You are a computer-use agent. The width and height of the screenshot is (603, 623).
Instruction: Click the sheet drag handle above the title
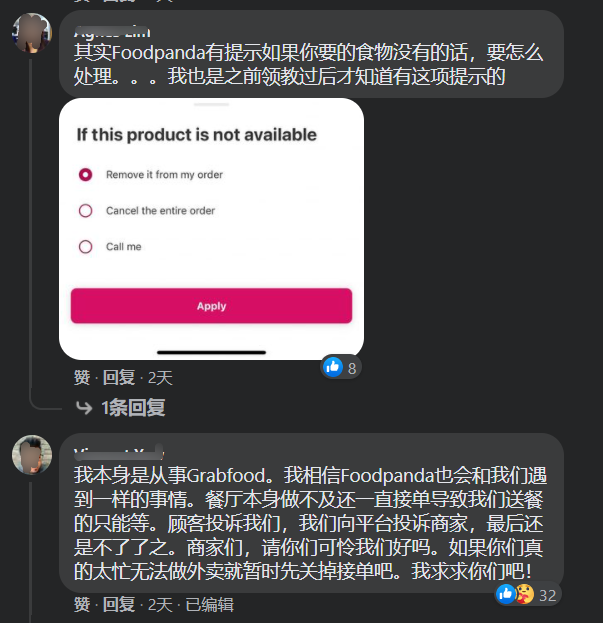211,104
